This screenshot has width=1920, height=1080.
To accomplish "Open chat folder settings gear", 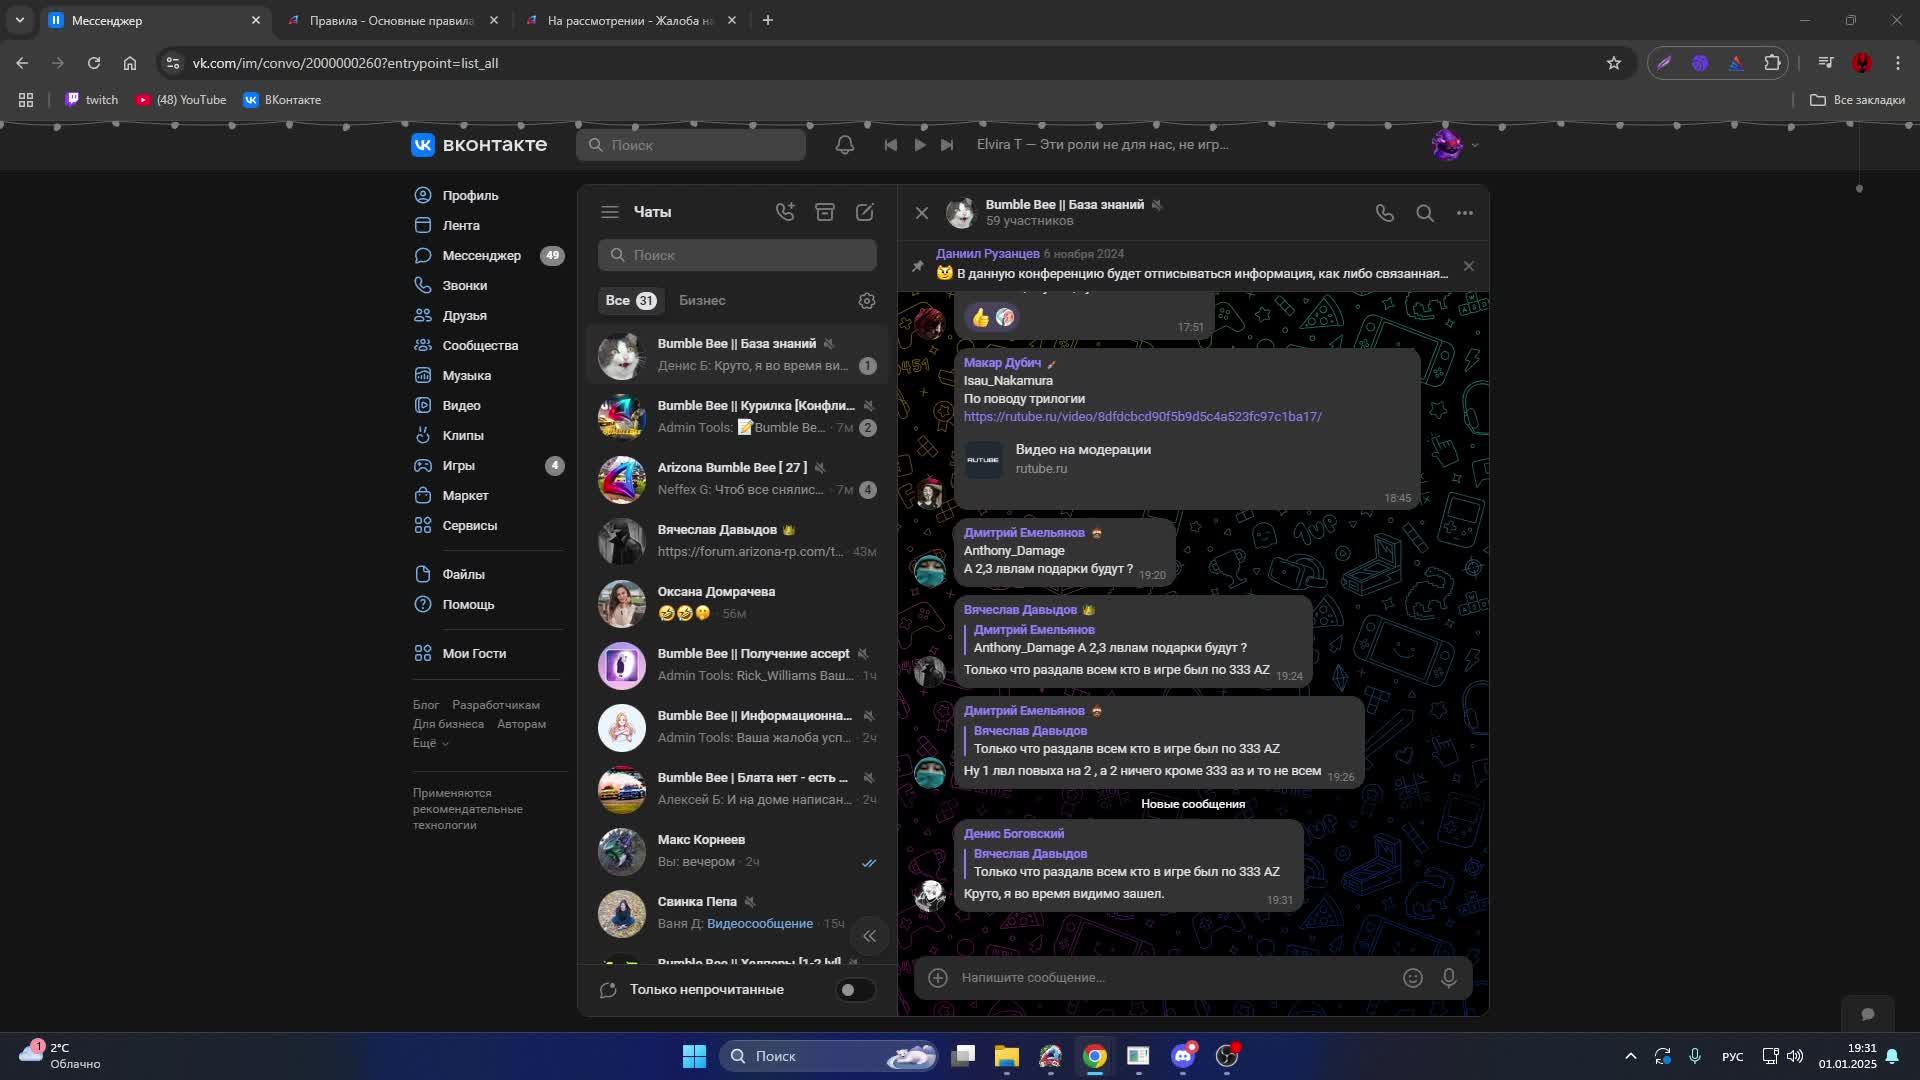I will point(867,301).
